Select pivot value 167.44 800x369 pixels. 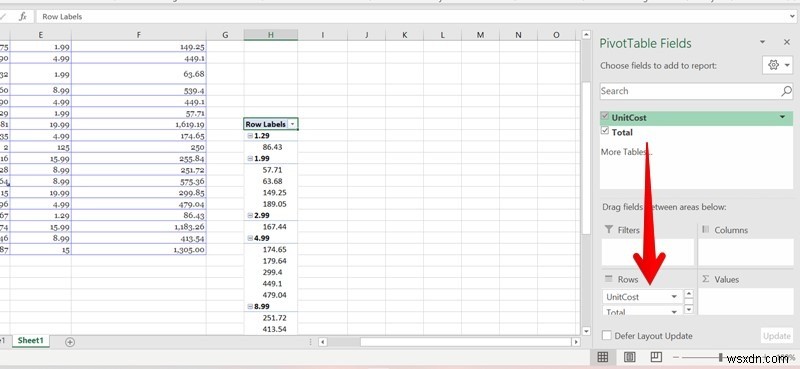270,227
